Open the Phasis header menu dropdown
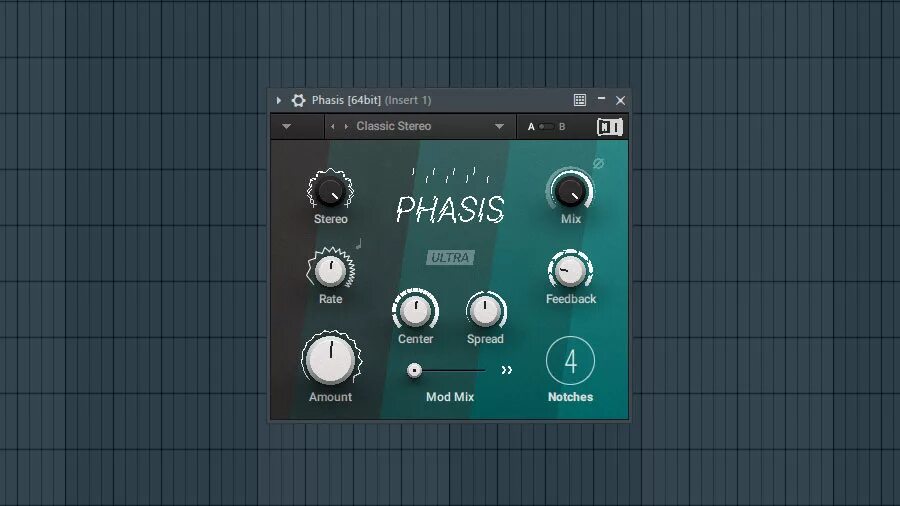This screenshot has width=900, height=506. (286, 126)
